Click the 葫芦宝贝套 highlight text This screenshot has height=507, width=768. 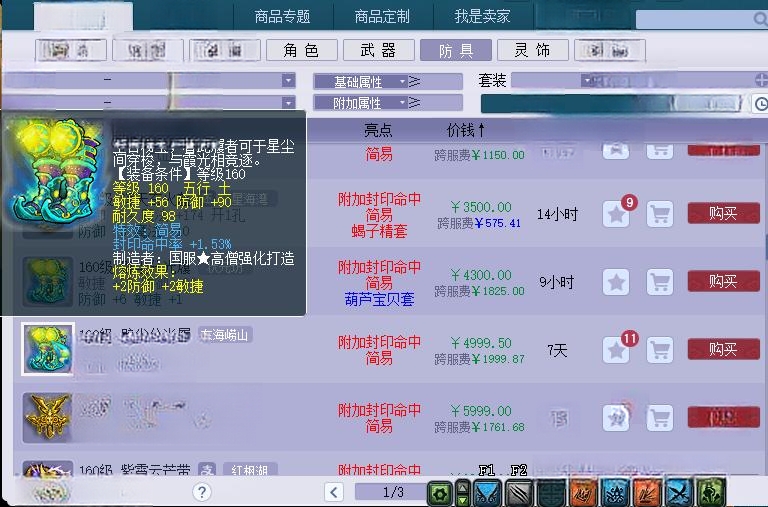379,299
